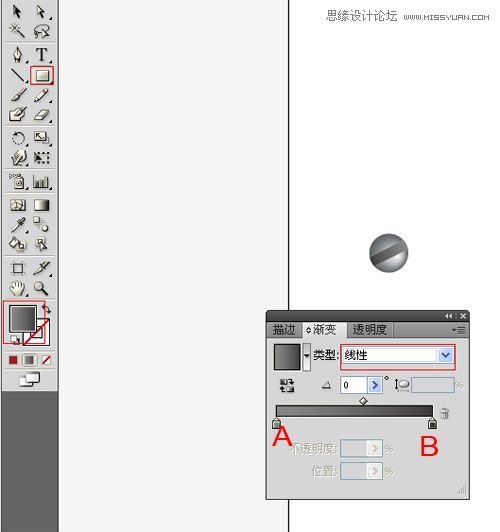The width and height of the screenshot is (500, 532).
Task: Select the Magic Wand tool
Action: [17, 31]
